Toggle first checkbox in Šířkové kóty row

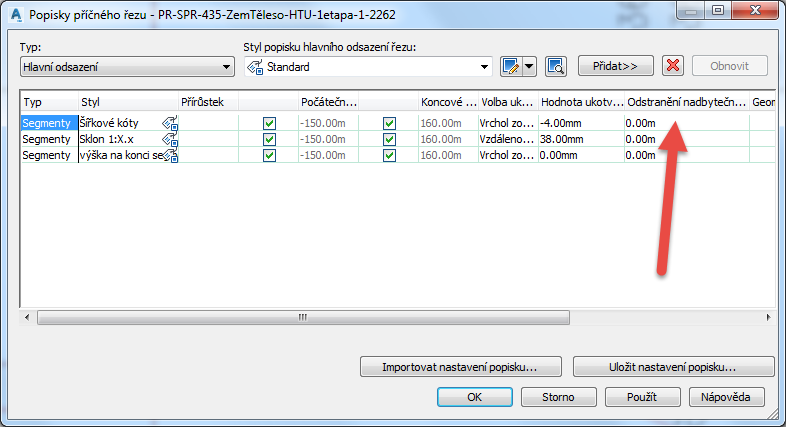point(269,123)
